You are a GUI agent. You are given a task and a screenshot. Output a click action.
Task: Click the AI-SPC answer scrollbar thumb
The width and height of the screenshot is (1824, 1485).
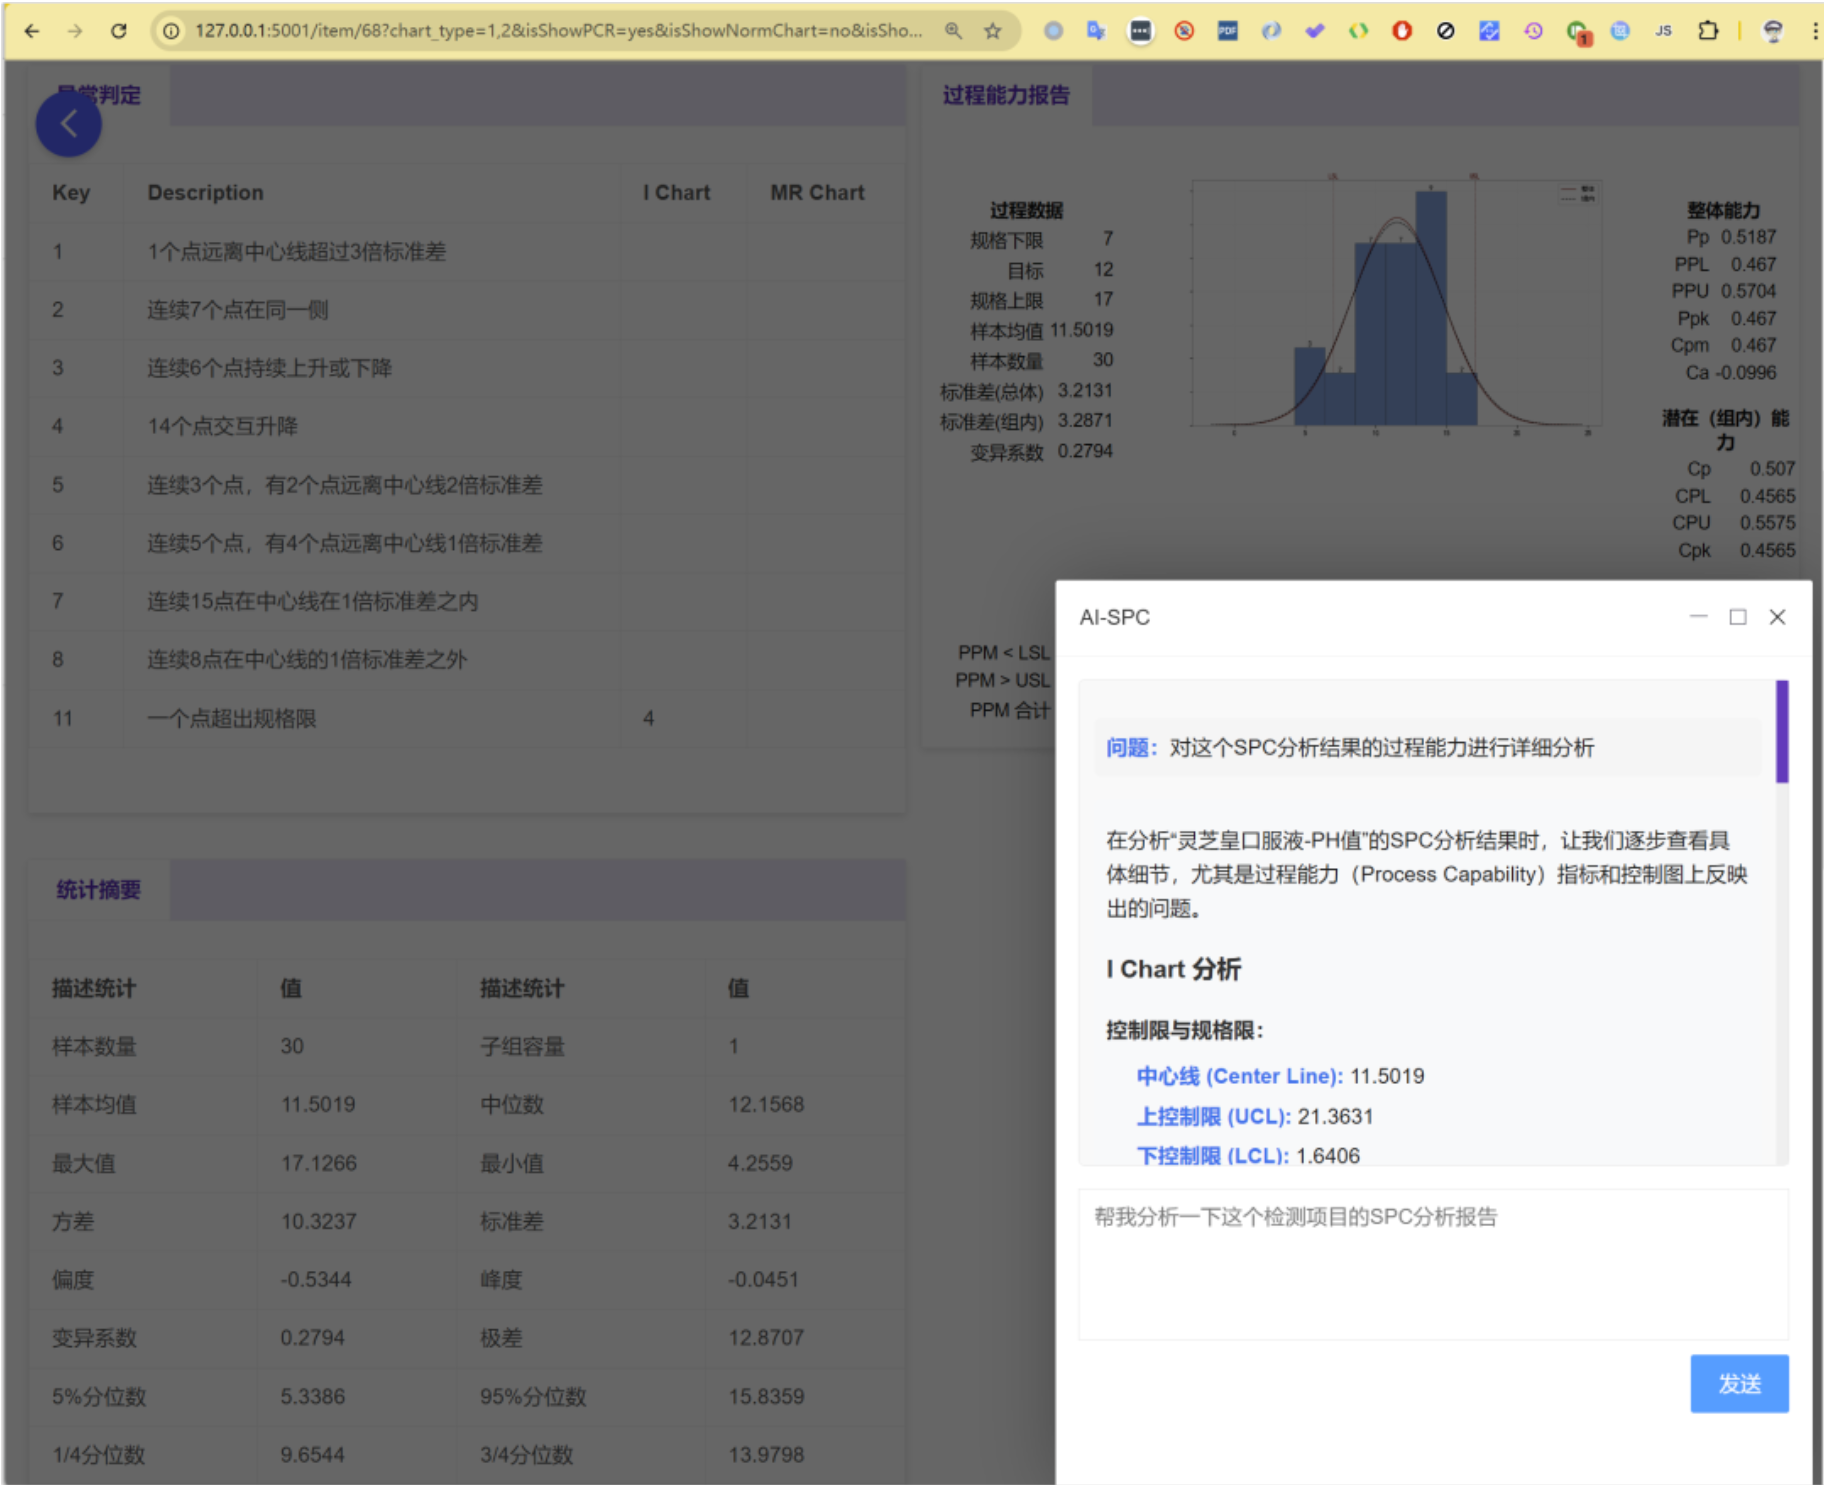pyautogui.click(x=1781, y=731)
